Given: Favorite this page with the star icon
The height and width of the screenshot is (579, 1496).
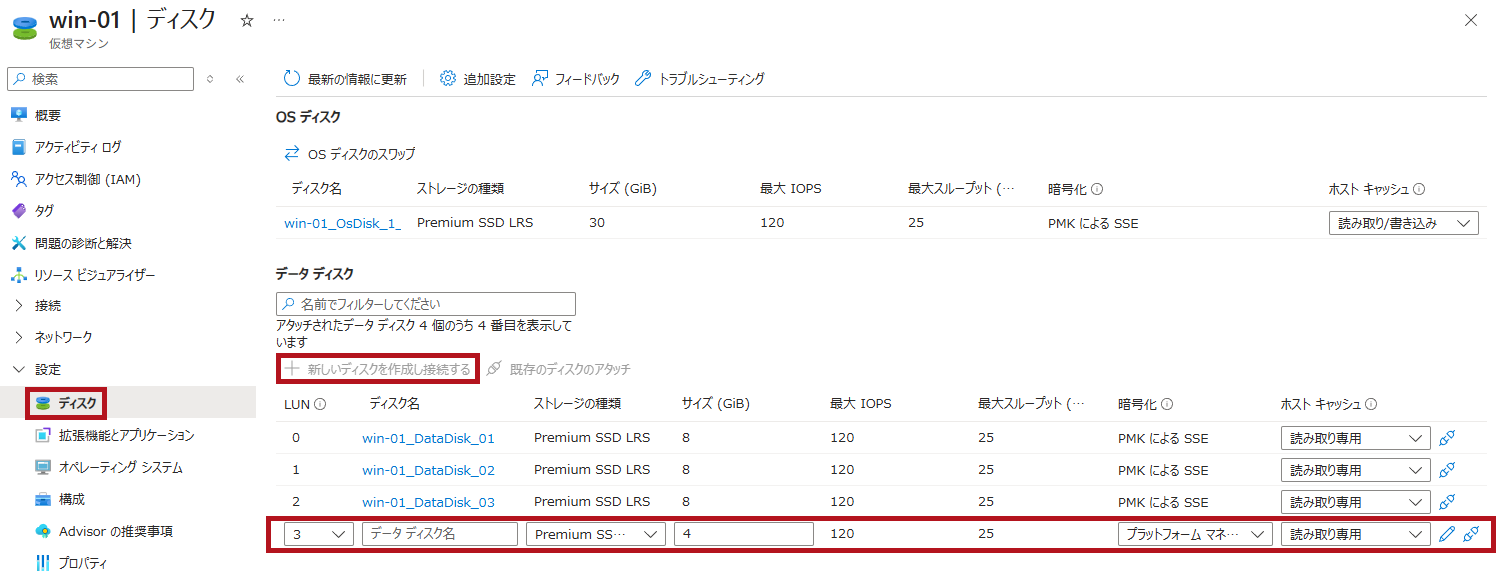Looking at the screenshot, I should (x=247, y=21).
